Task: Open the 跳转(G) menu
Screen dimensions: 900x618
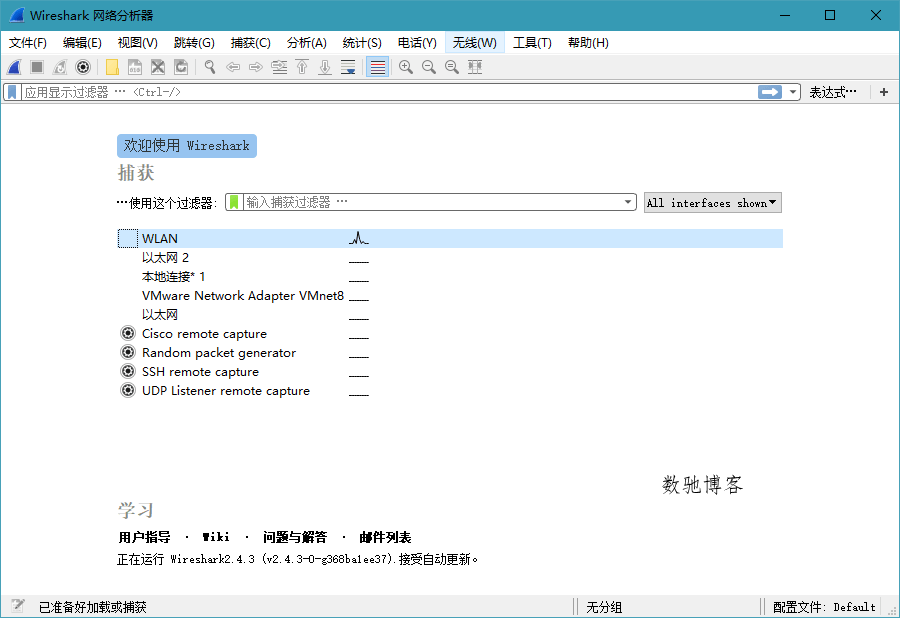Action: 194,42
